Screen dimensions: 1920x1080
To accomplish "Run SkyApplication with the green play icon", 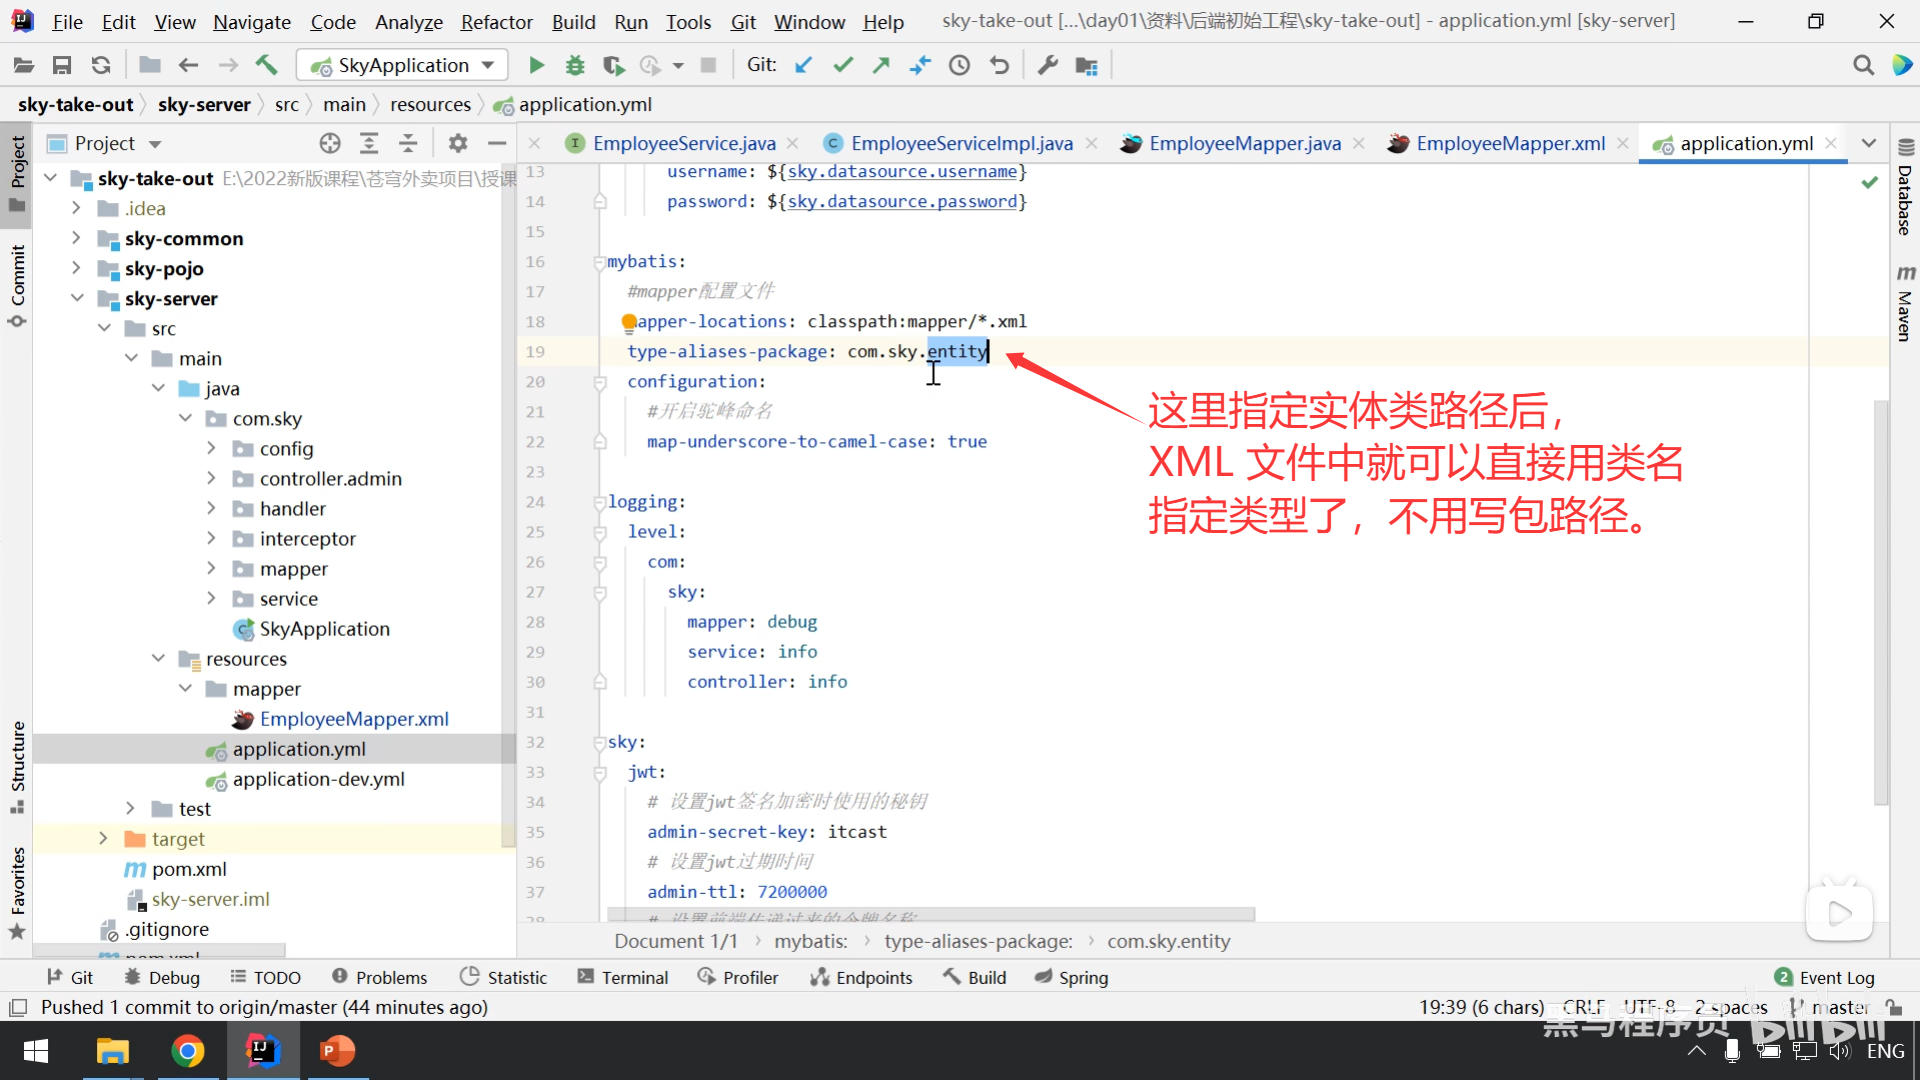I will (536, 65).
